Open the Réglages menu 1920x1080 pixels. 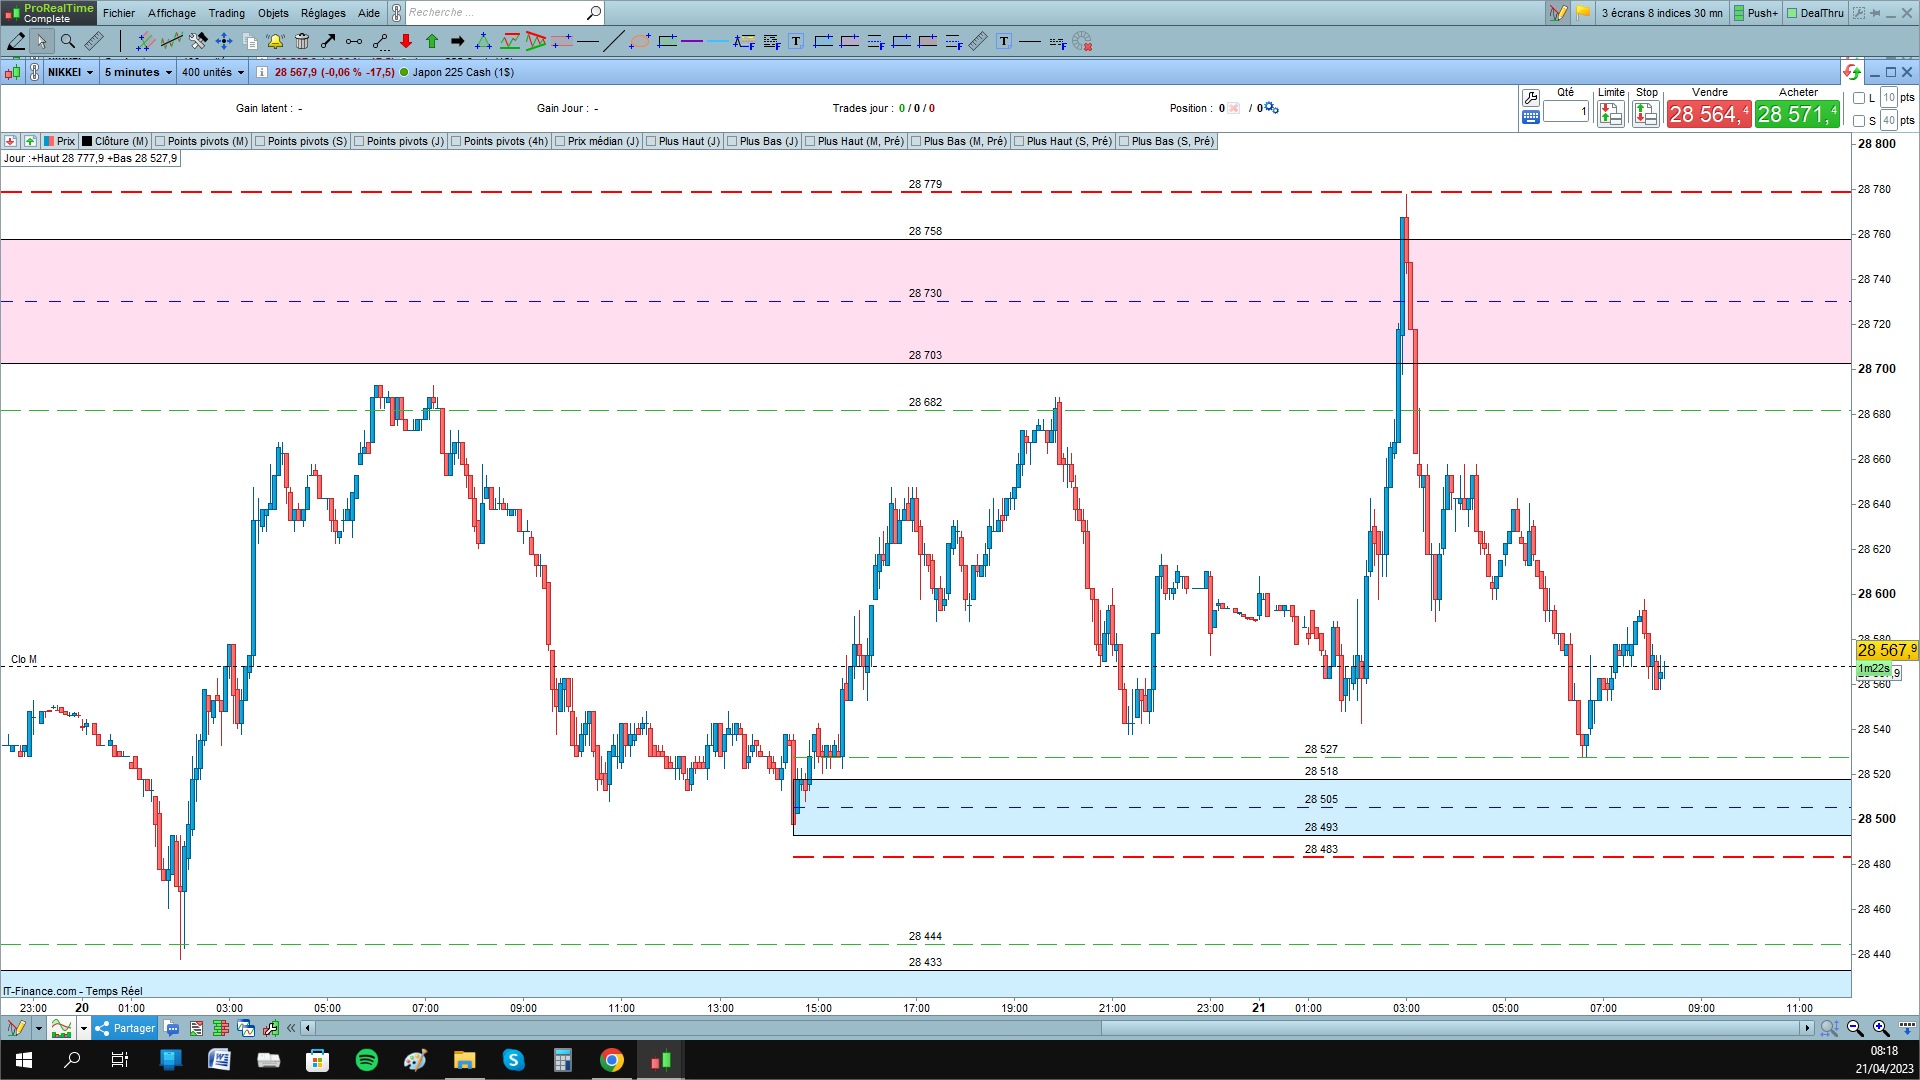click(x=323, y=13)
